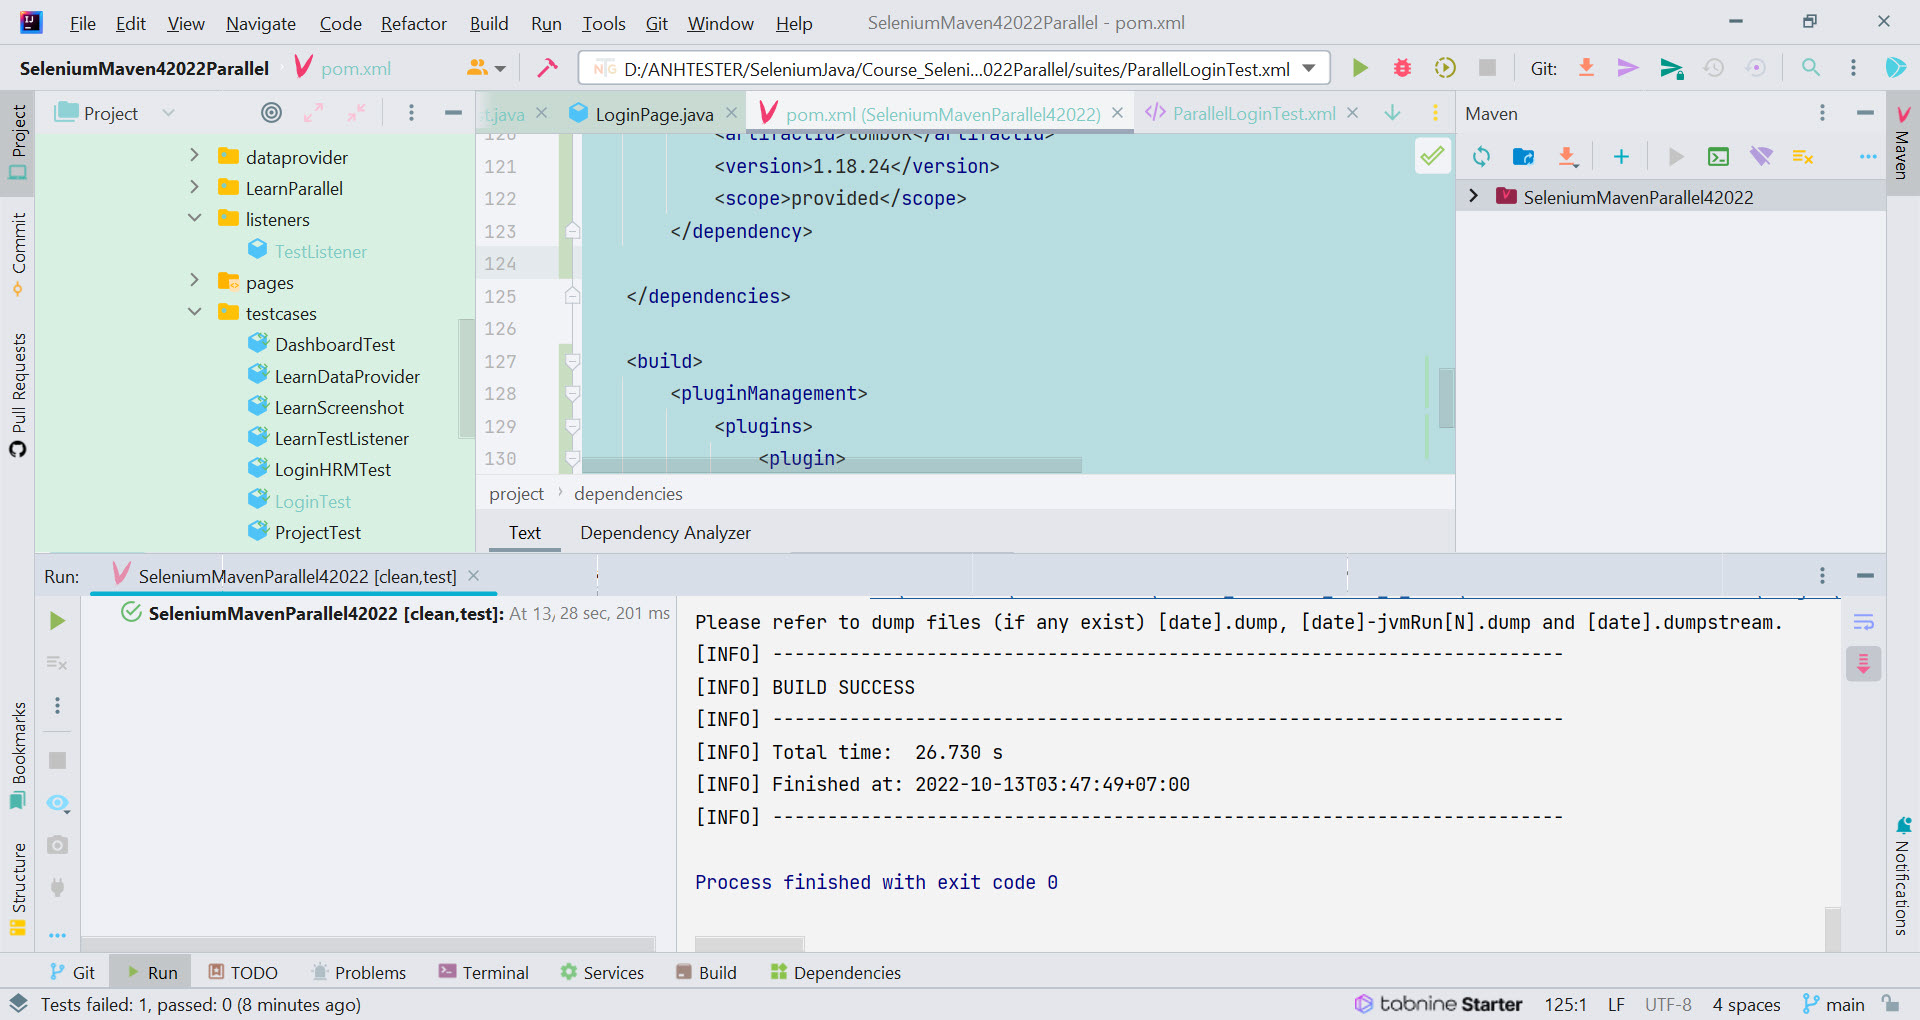
Task: Show Git history clock icon
Action: pos(1714,68)
